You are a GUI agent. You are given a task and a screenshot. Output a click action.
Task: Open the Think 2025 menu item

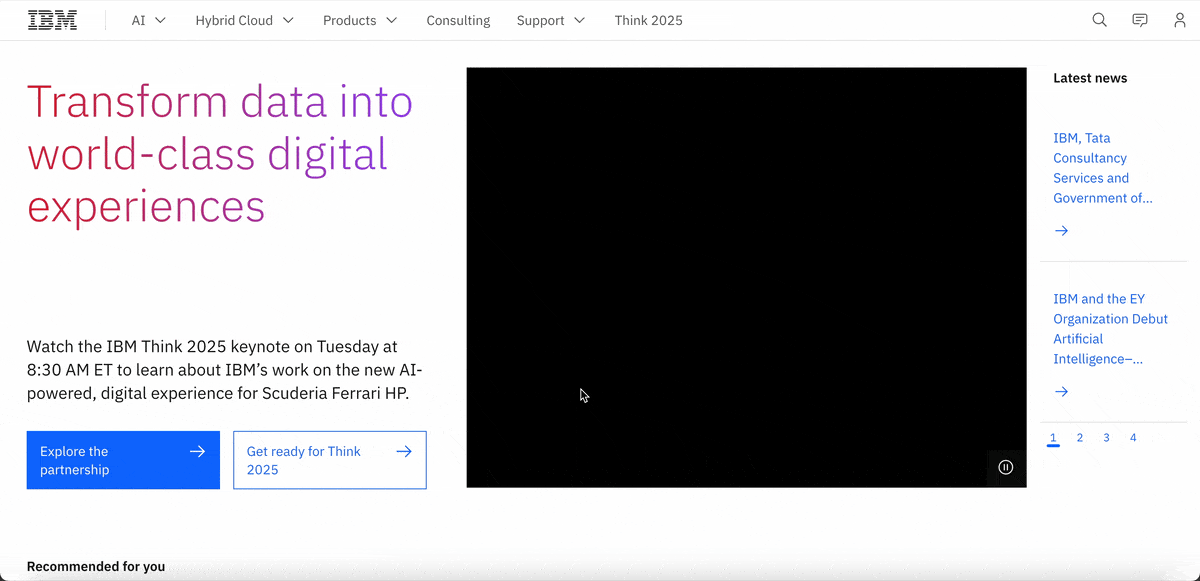point(648,20)
